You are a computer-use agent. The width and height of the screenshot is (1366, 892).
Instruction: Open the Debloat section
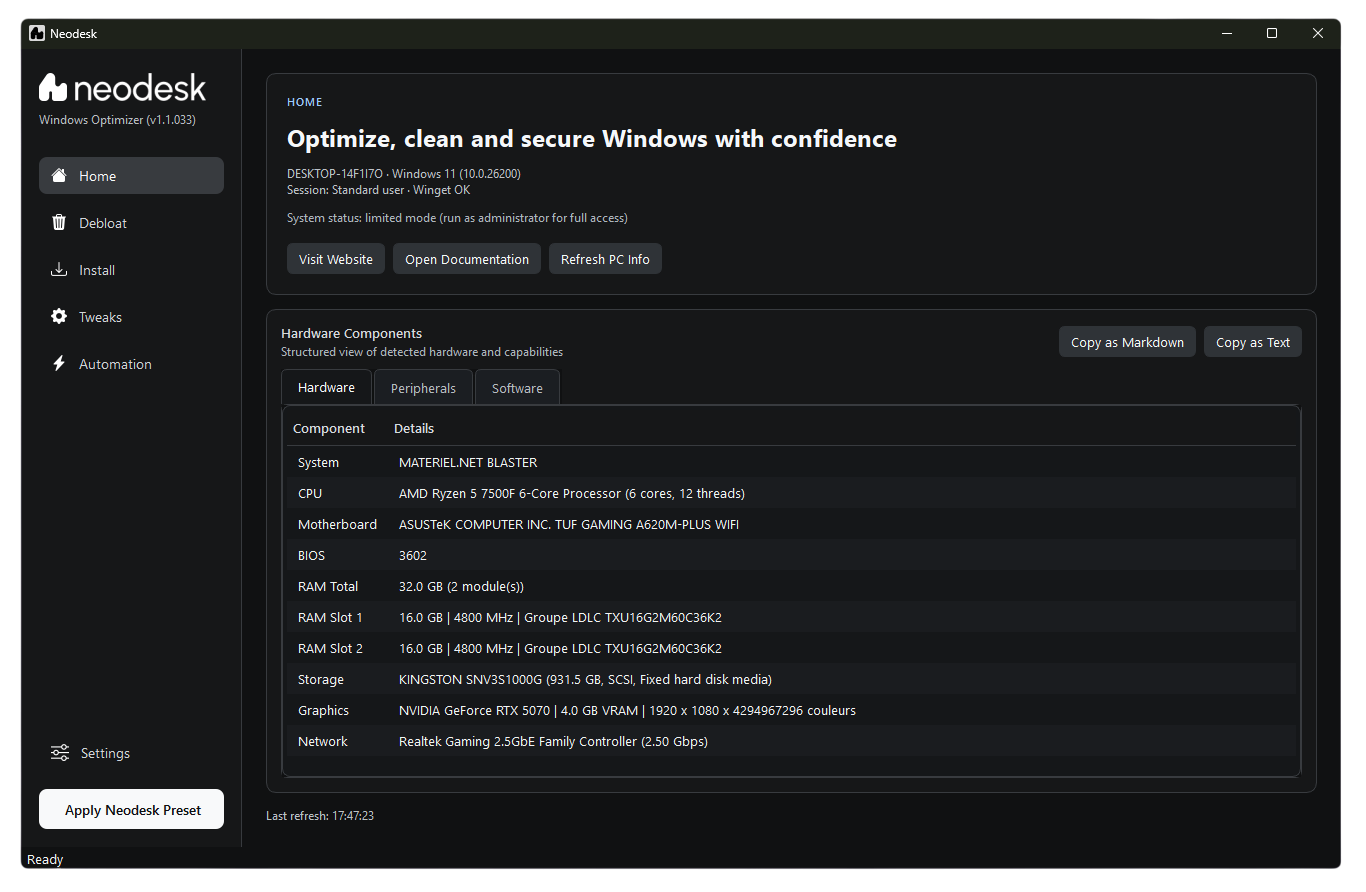tap(131, 223)
